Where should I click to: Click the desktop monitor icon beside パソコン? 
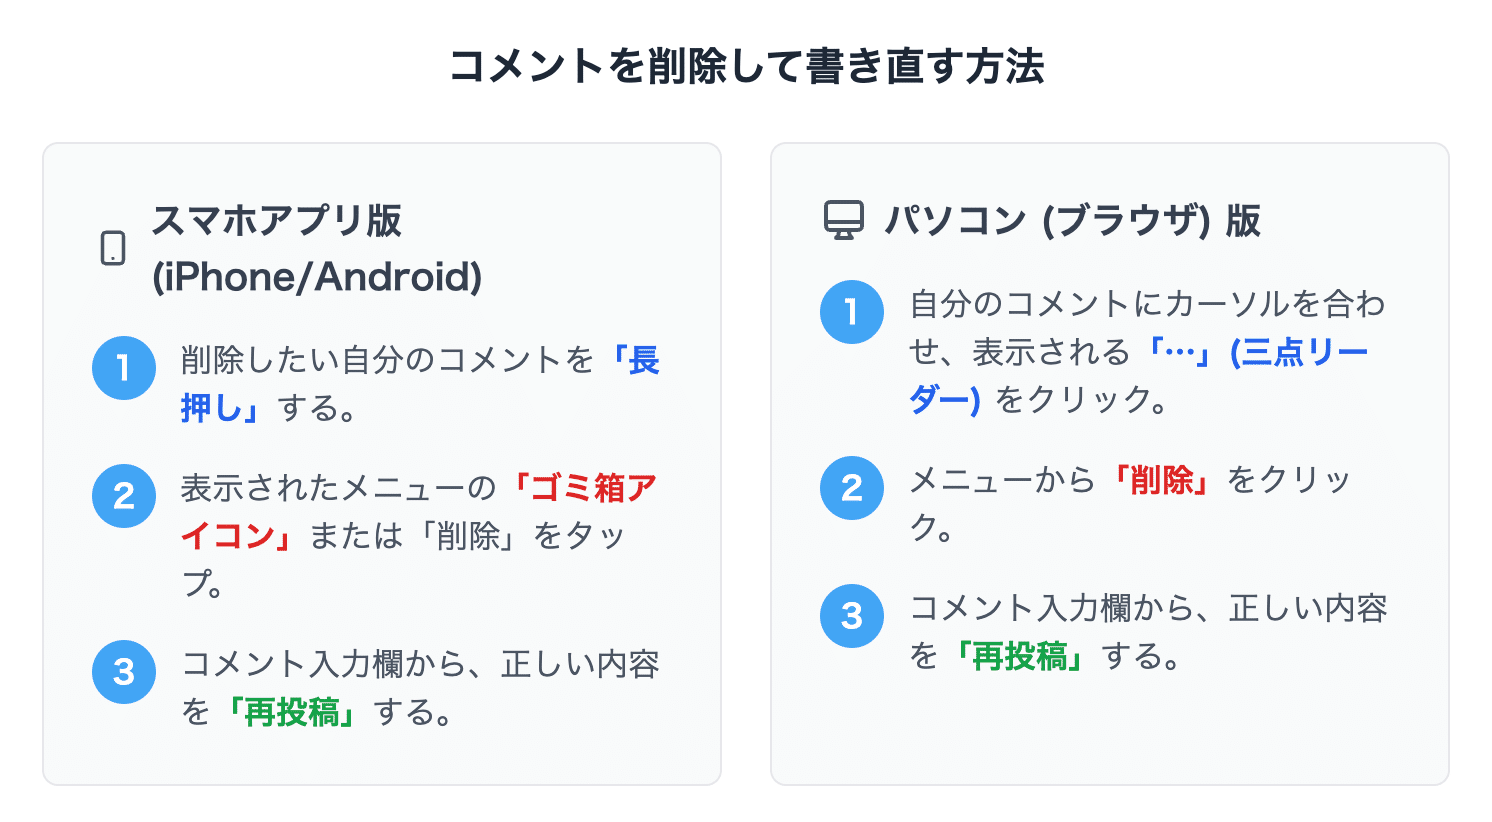843,220
